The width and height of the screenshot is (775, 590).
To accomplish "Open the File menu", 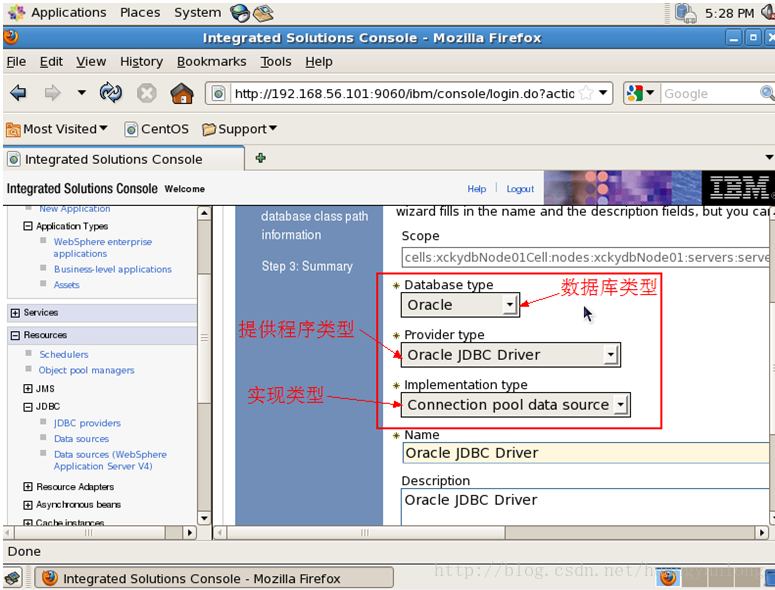I will 16,62.
